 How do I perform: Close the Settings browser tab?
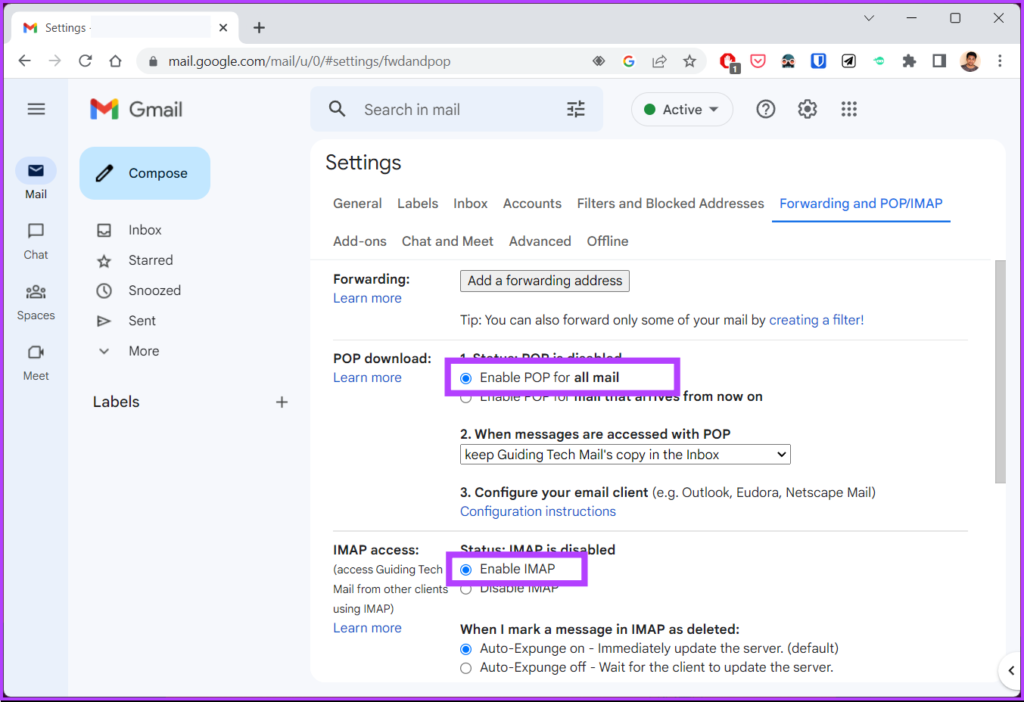(x=223, y=27)
